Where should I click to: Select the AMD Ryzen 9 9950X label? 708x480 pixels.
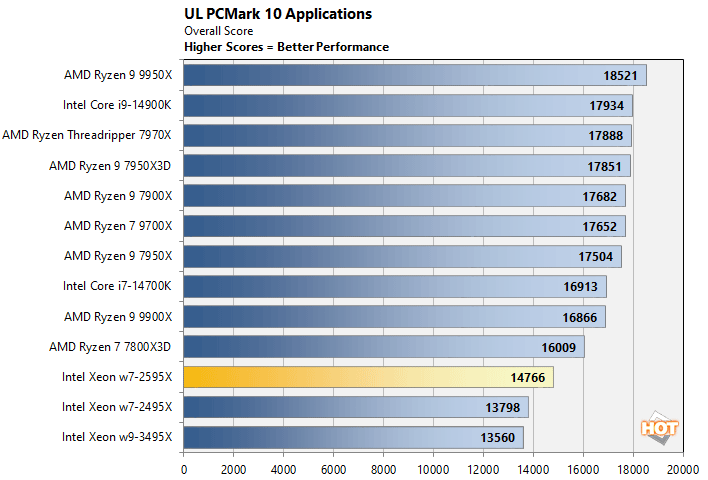[x=118, y=75]
